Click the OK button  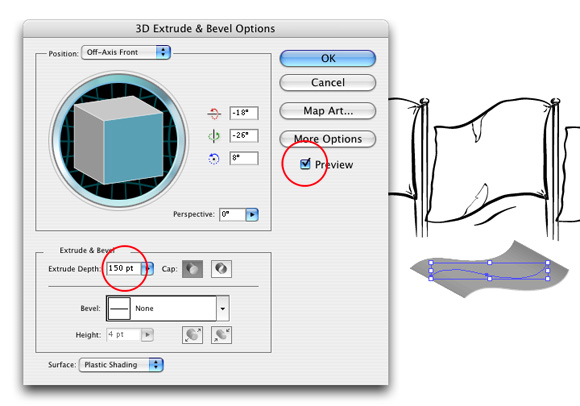tap(328, 58)
